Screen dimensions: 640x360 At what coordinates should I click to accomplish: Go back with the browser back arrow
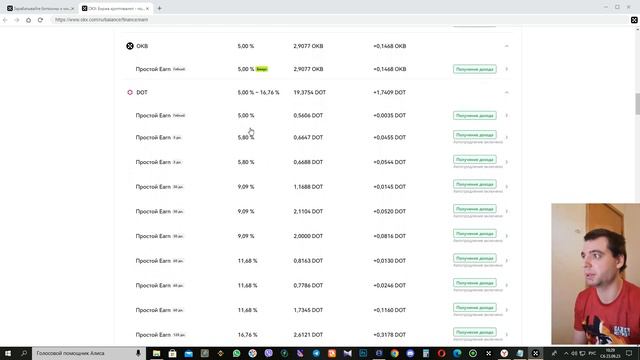click(x=5, y=20)
